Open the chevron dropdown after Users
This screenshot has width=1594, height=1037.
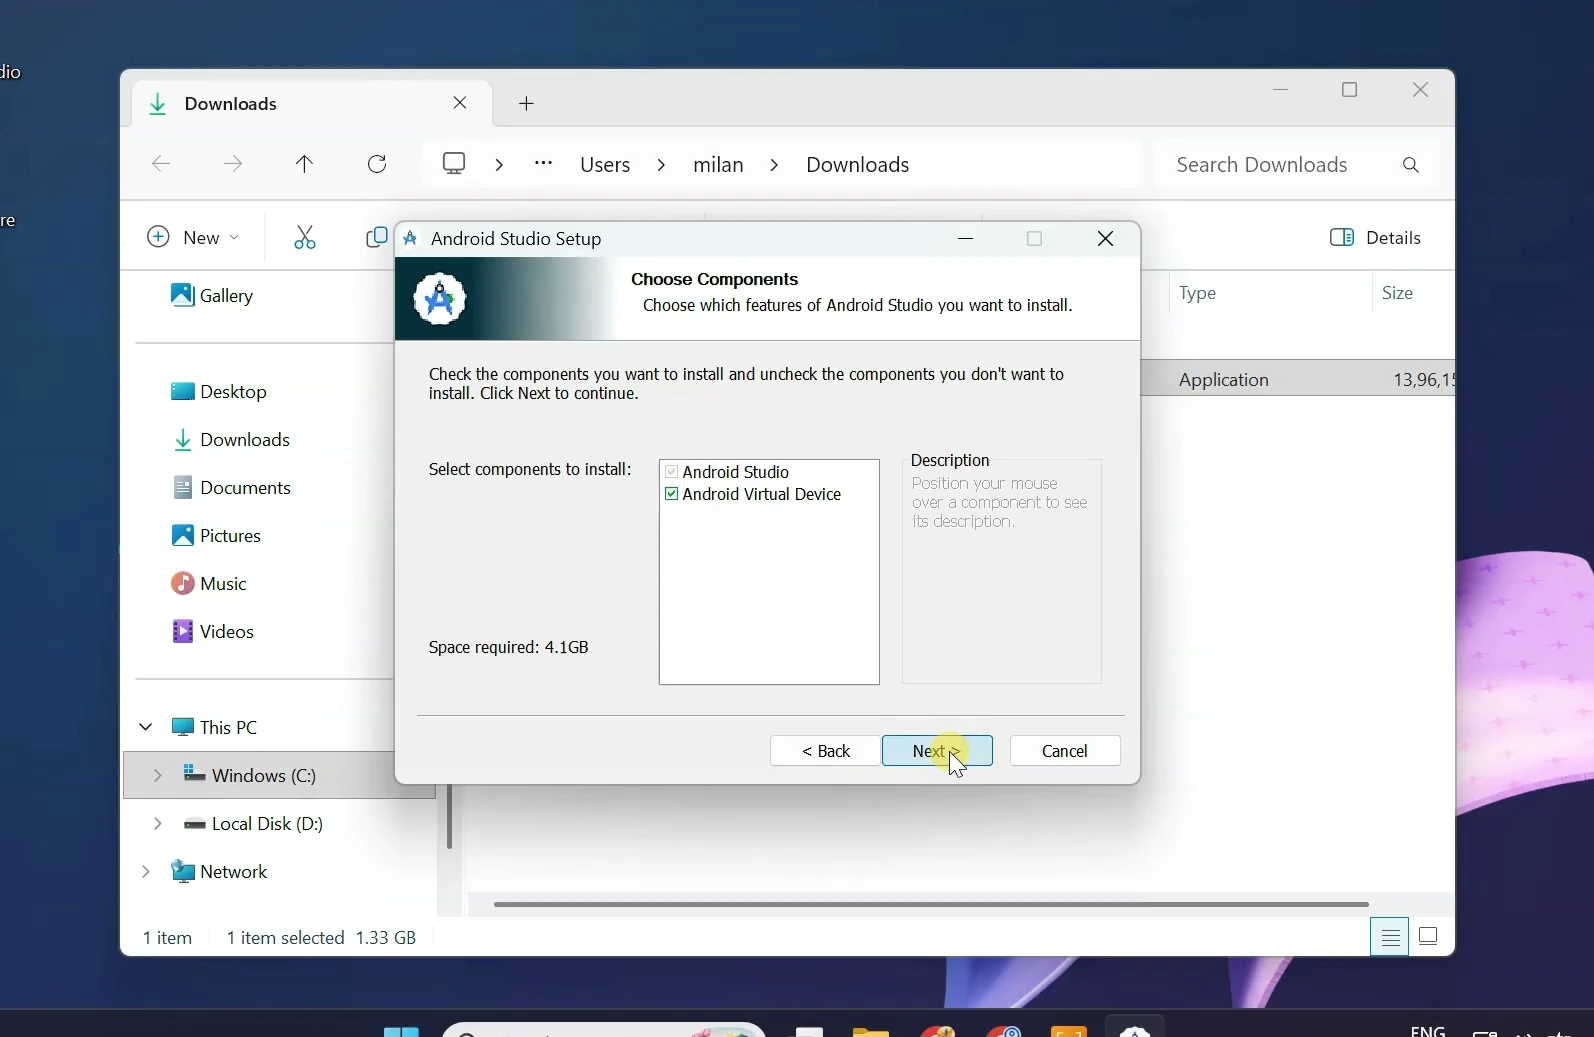[x=661, y=165]
